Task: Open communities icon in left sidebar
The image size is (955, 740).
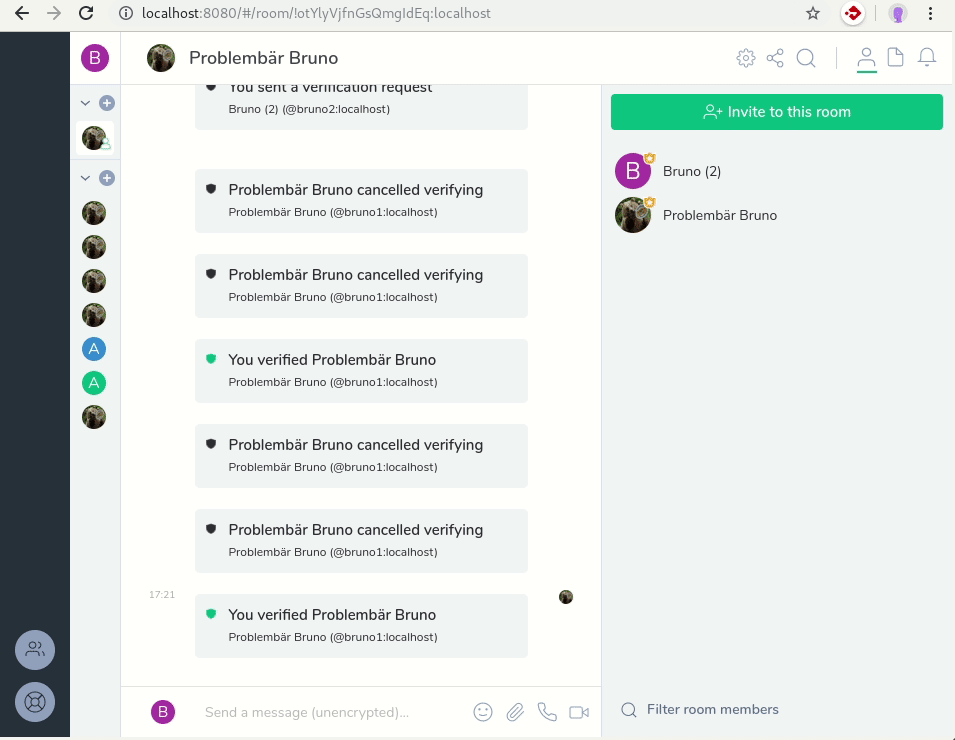Action: coord(35,650)
